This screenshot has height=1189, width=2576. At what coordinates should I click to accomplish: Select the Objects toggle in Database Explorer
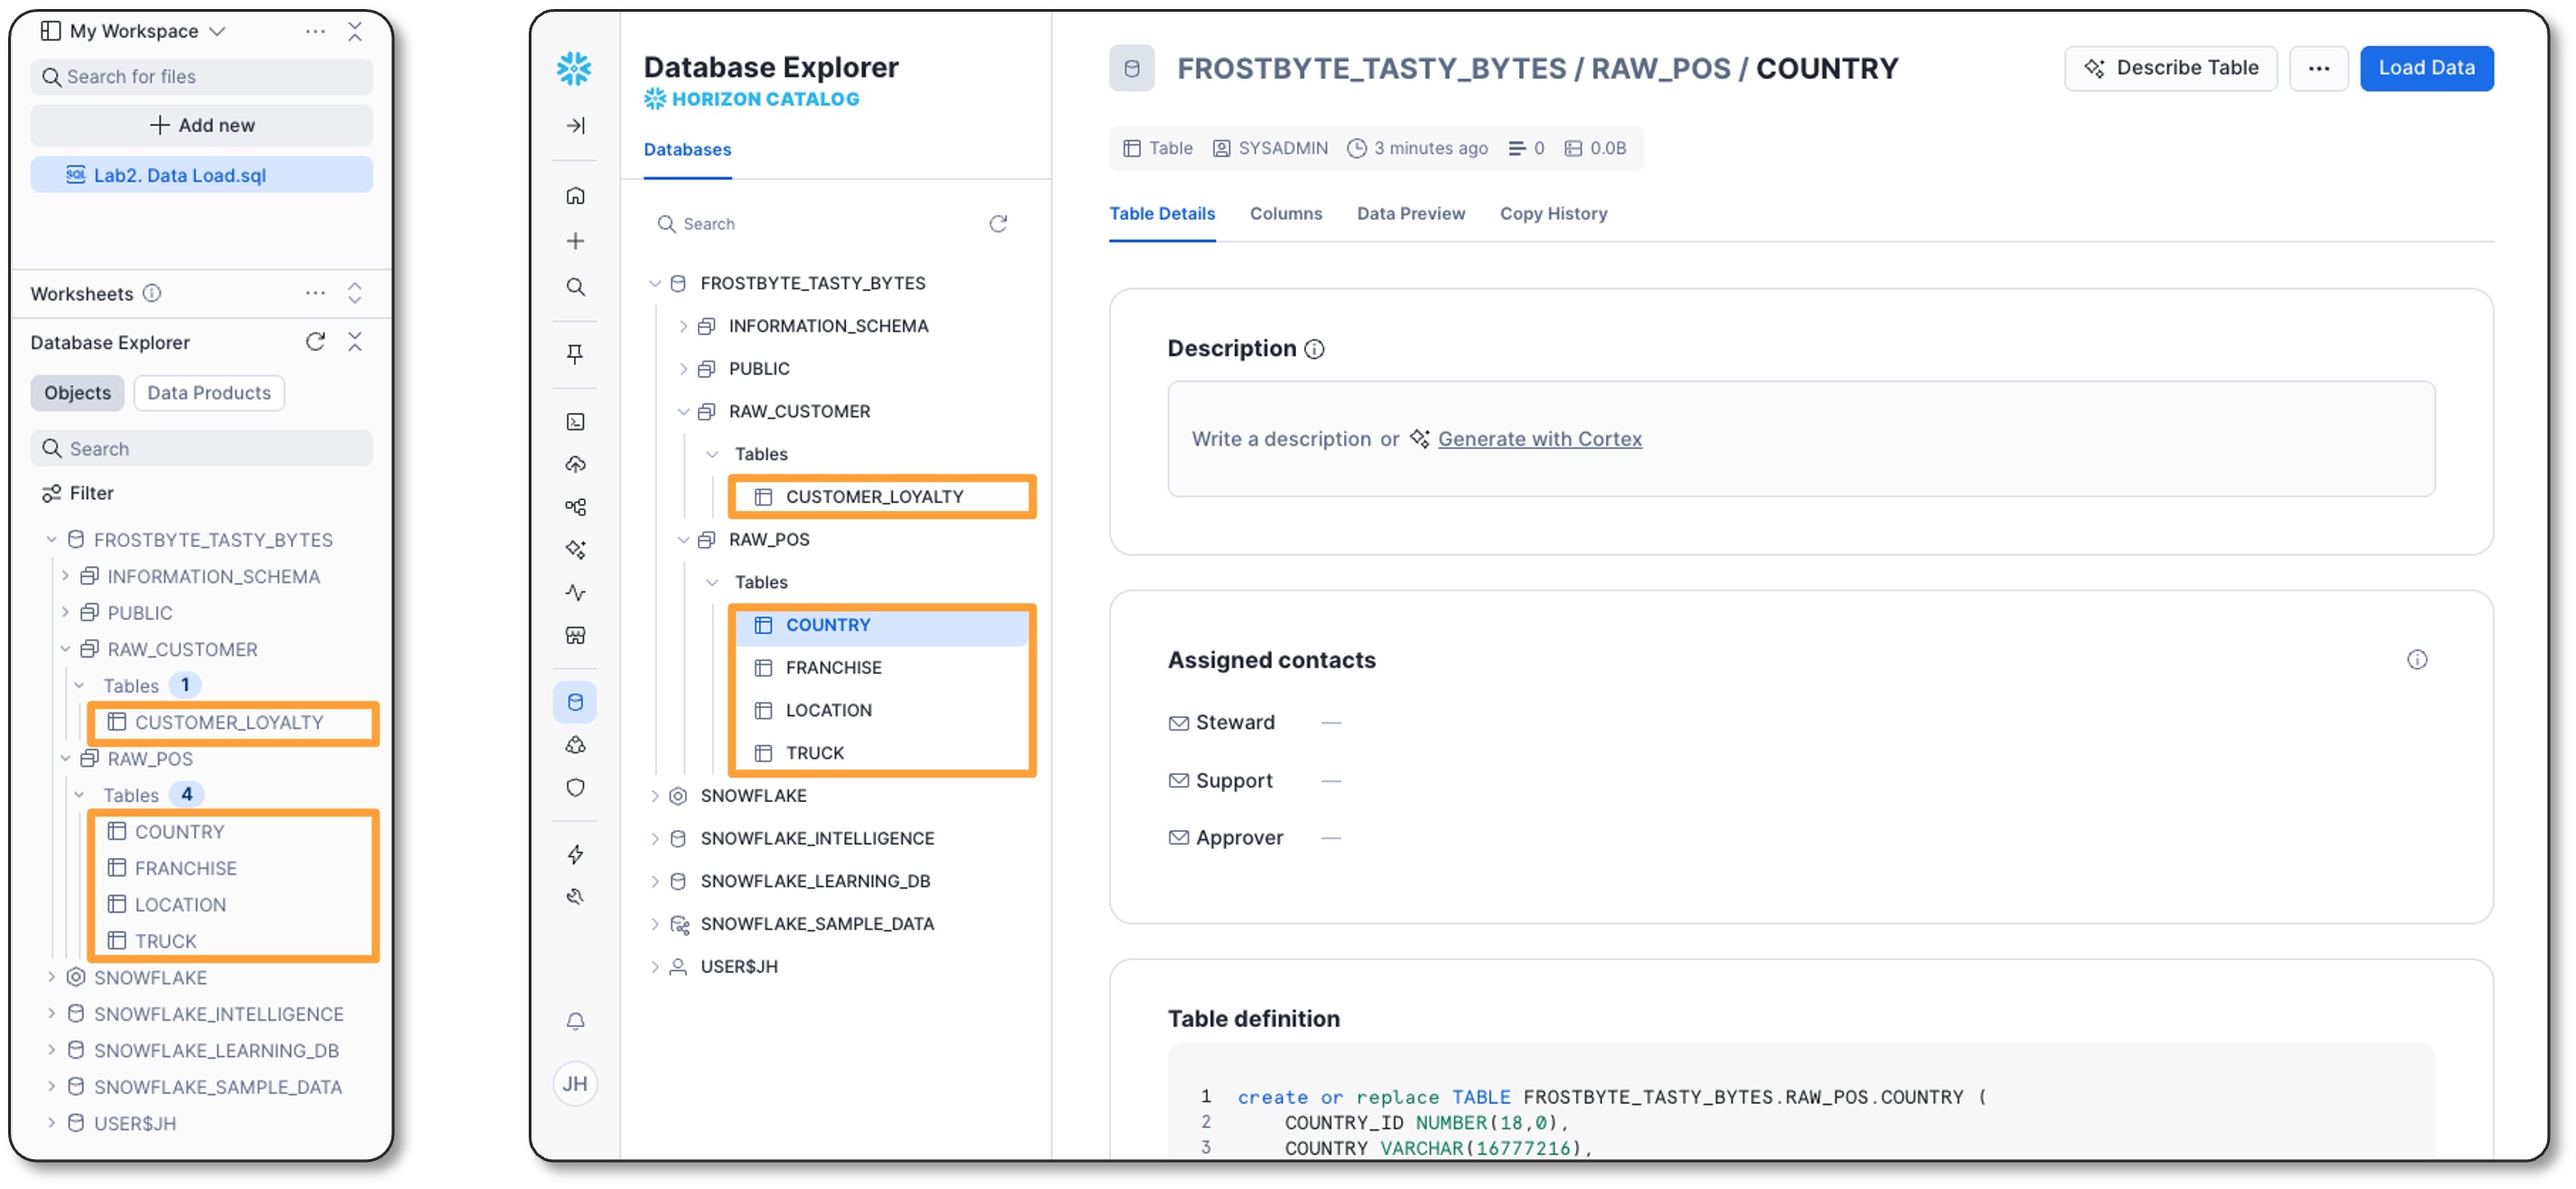click(x=77, y=393)
